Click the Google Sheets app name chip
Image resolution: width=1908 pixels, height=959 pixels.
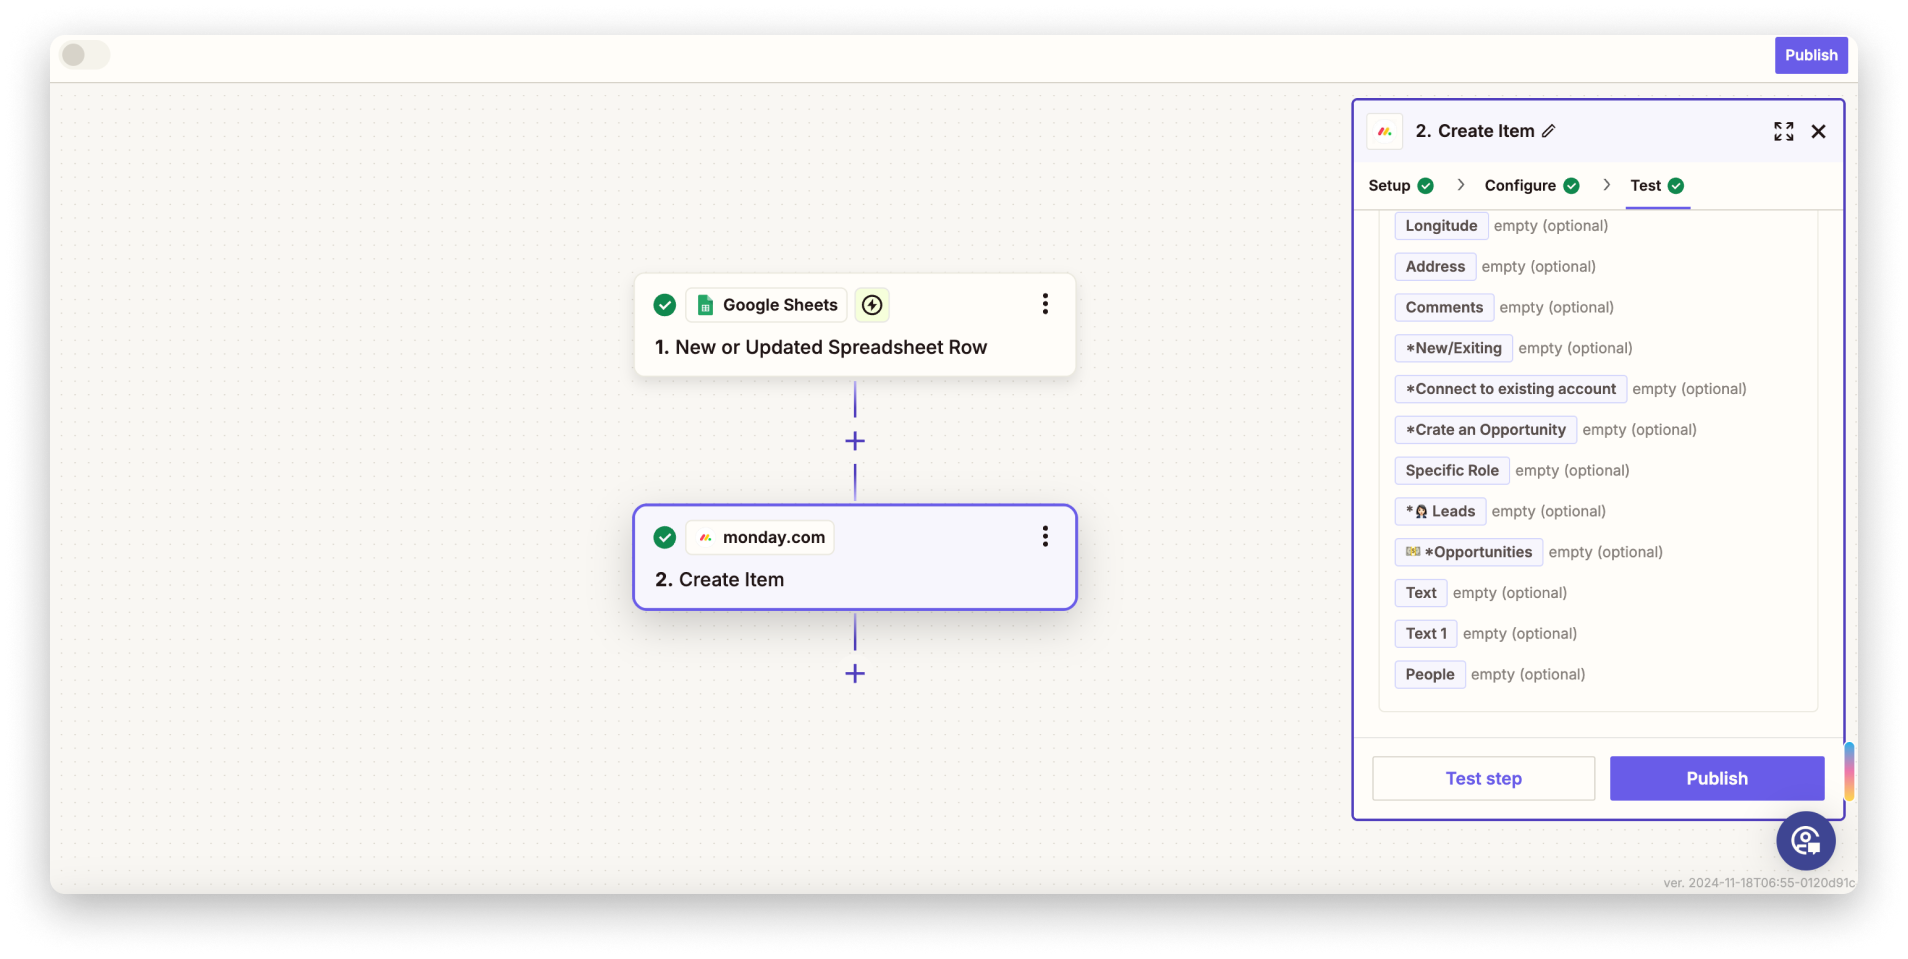coord(766,305)
